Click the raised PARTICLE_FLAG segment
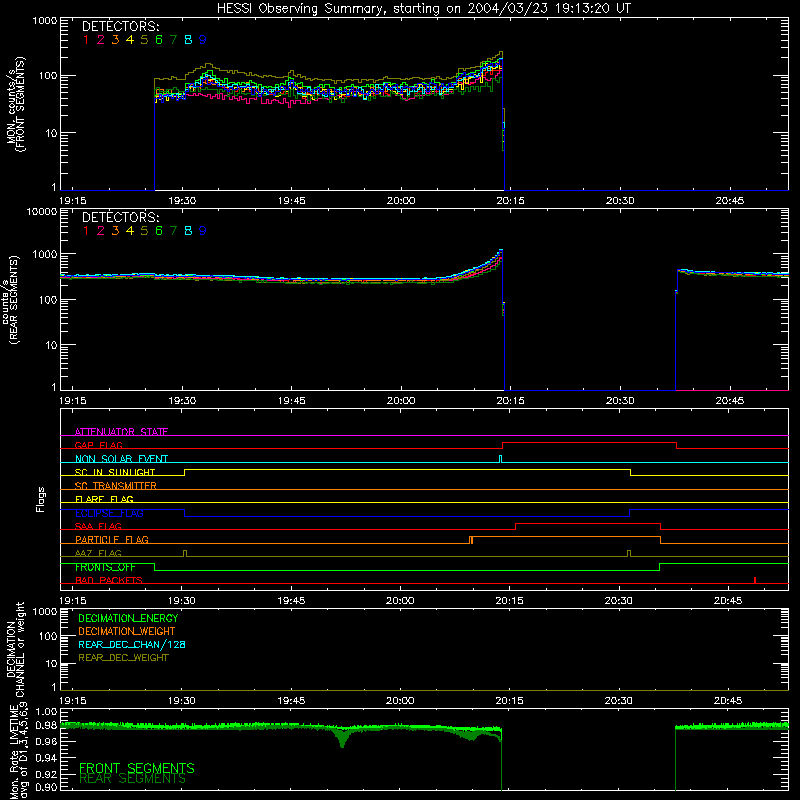The height and width of the screenshot is (800, 800). coord(565,537)
